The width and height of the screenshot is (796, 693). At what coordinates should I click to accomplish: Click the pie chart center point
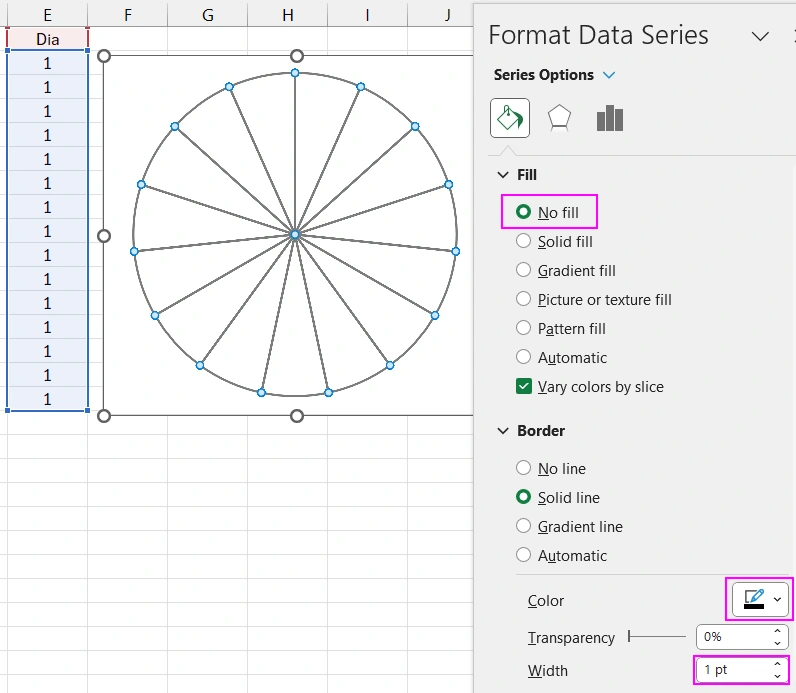click(x=295, y=234)
